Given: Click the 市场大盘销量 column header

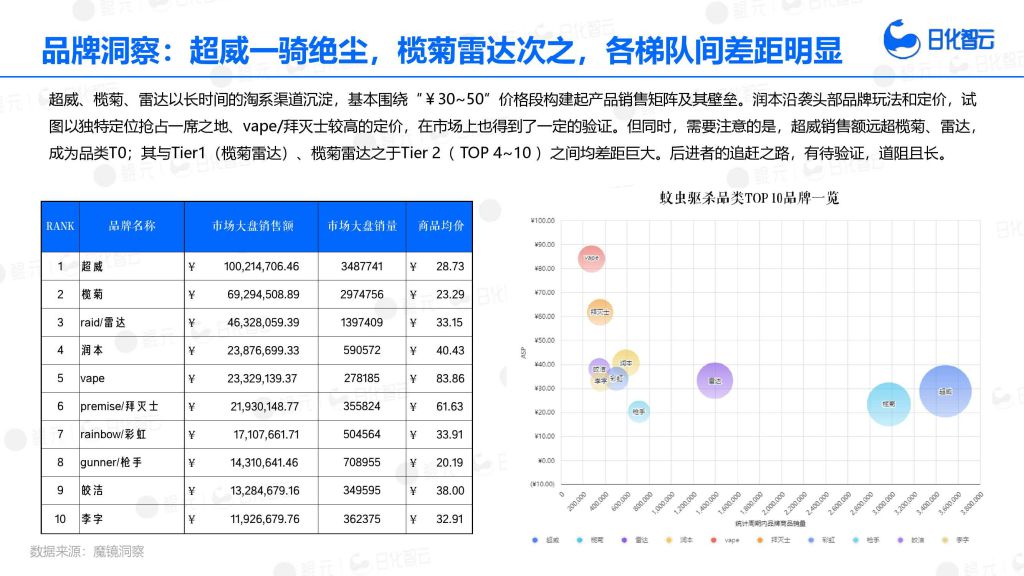Looking at the screenshot, I should (362, 226).
